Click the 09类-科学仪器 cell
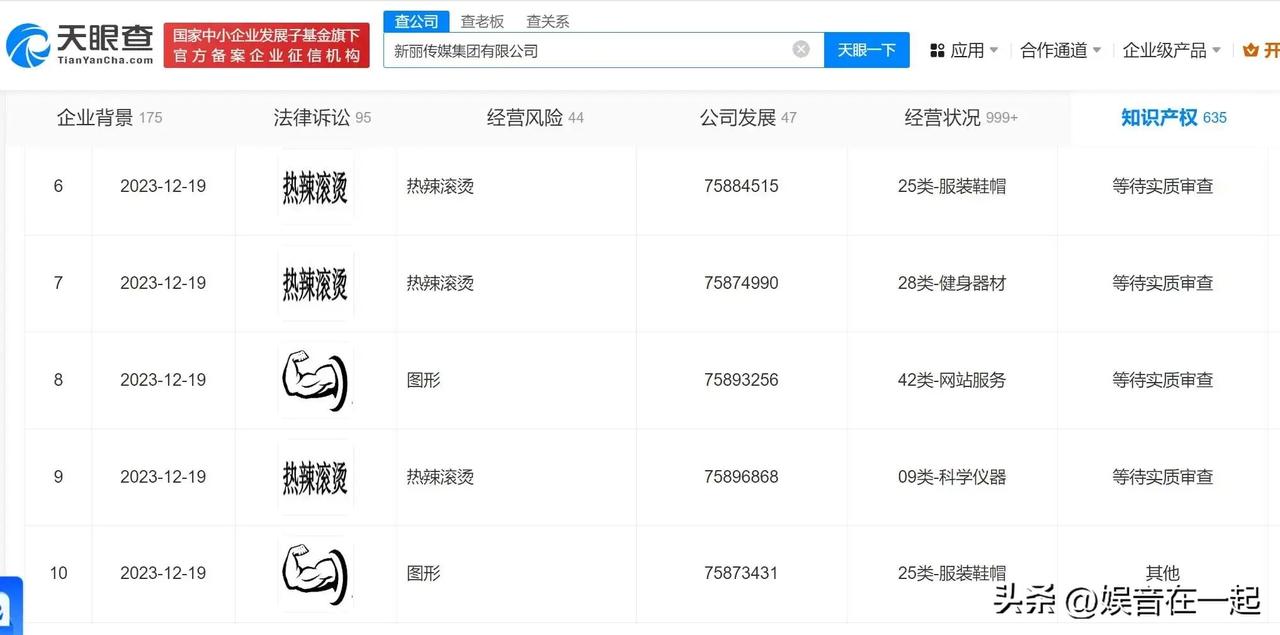 click(x=952, y=477)
